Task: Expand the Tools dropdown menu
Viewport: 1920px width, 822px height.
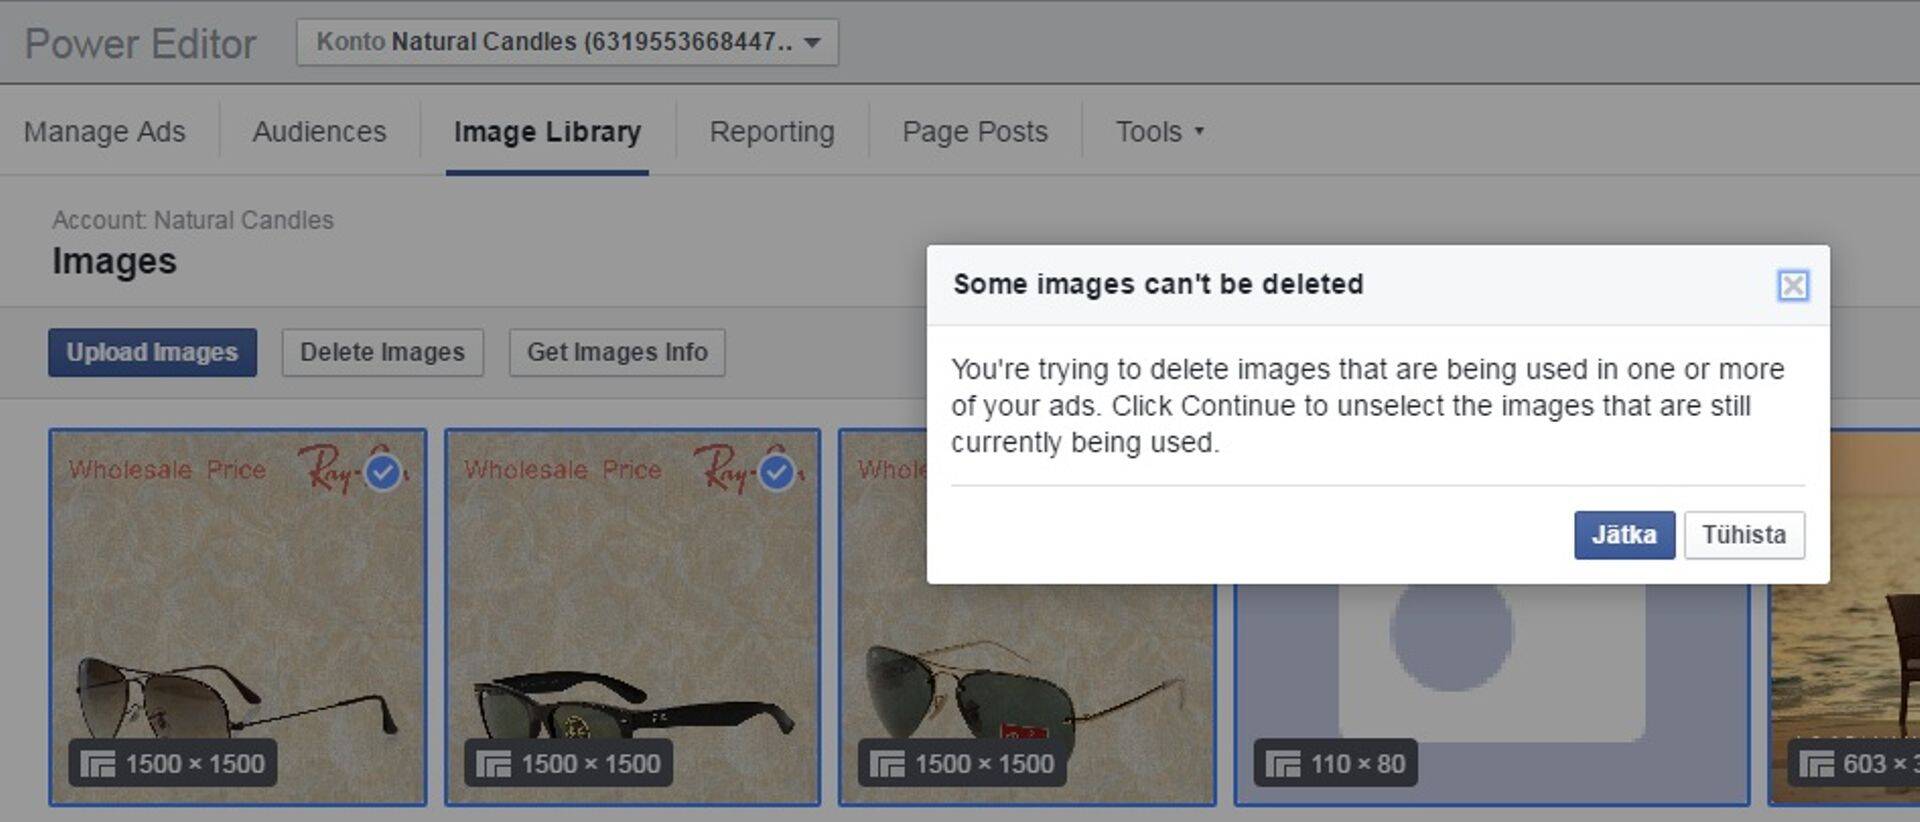Action: pyautogui.click(x=1159, y=132)
